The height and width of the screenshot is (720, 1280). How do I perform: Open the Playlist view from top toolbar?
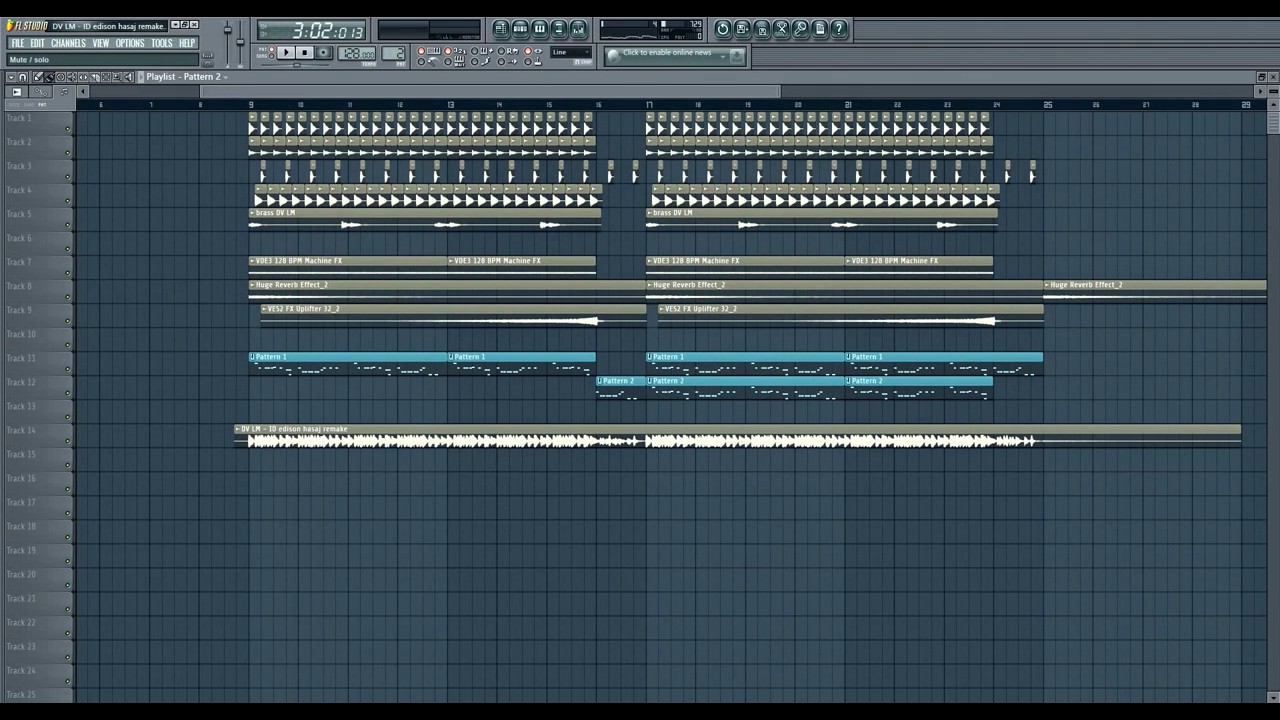point(501,29)
